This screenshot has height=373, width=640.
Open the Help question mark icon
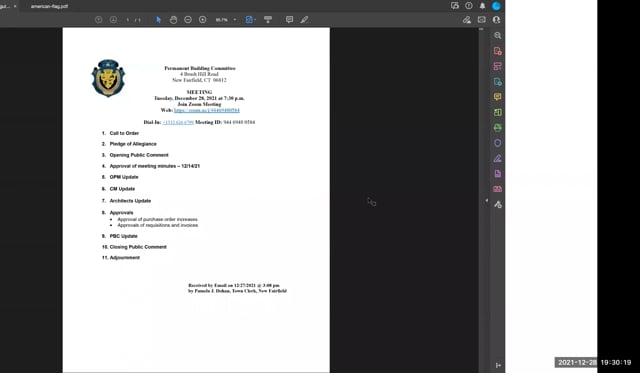[469, 6]
